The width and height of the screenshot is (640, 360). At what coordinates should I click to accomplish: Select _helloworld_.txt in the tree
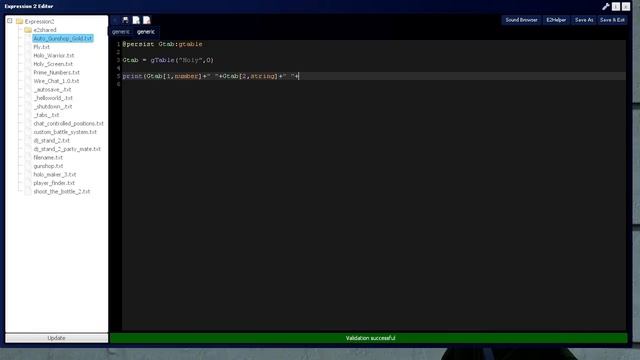[x=53, y=98]
